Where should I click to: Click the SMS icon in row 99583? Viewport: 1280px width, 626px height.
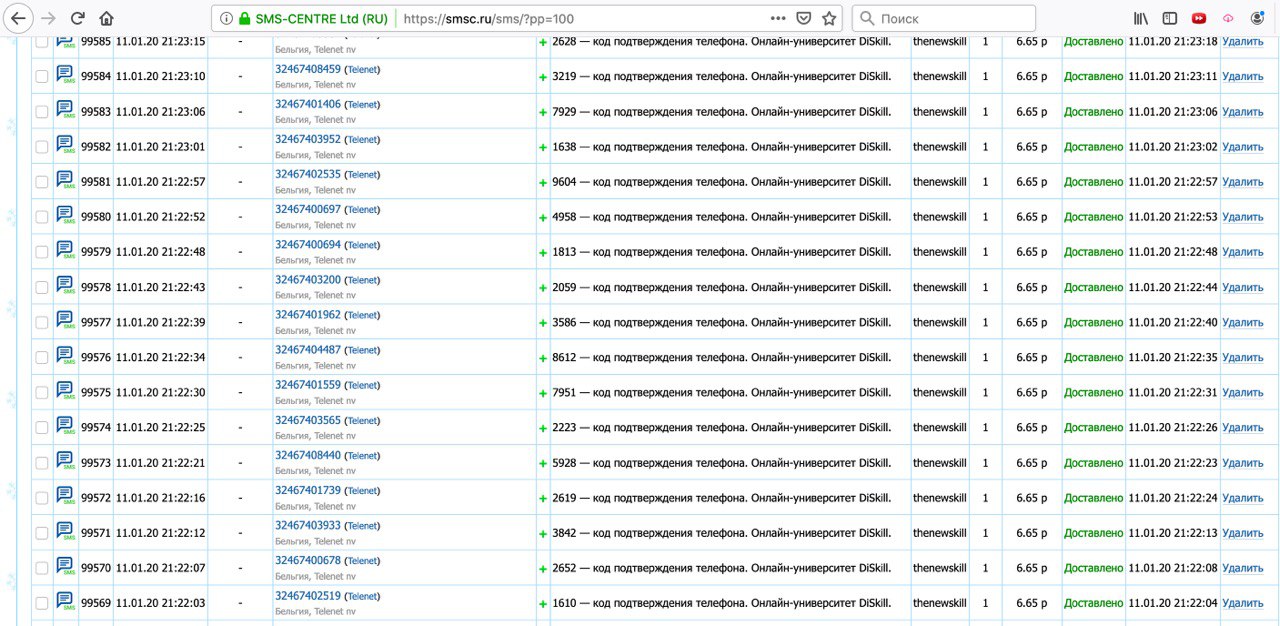click(65, 110)
